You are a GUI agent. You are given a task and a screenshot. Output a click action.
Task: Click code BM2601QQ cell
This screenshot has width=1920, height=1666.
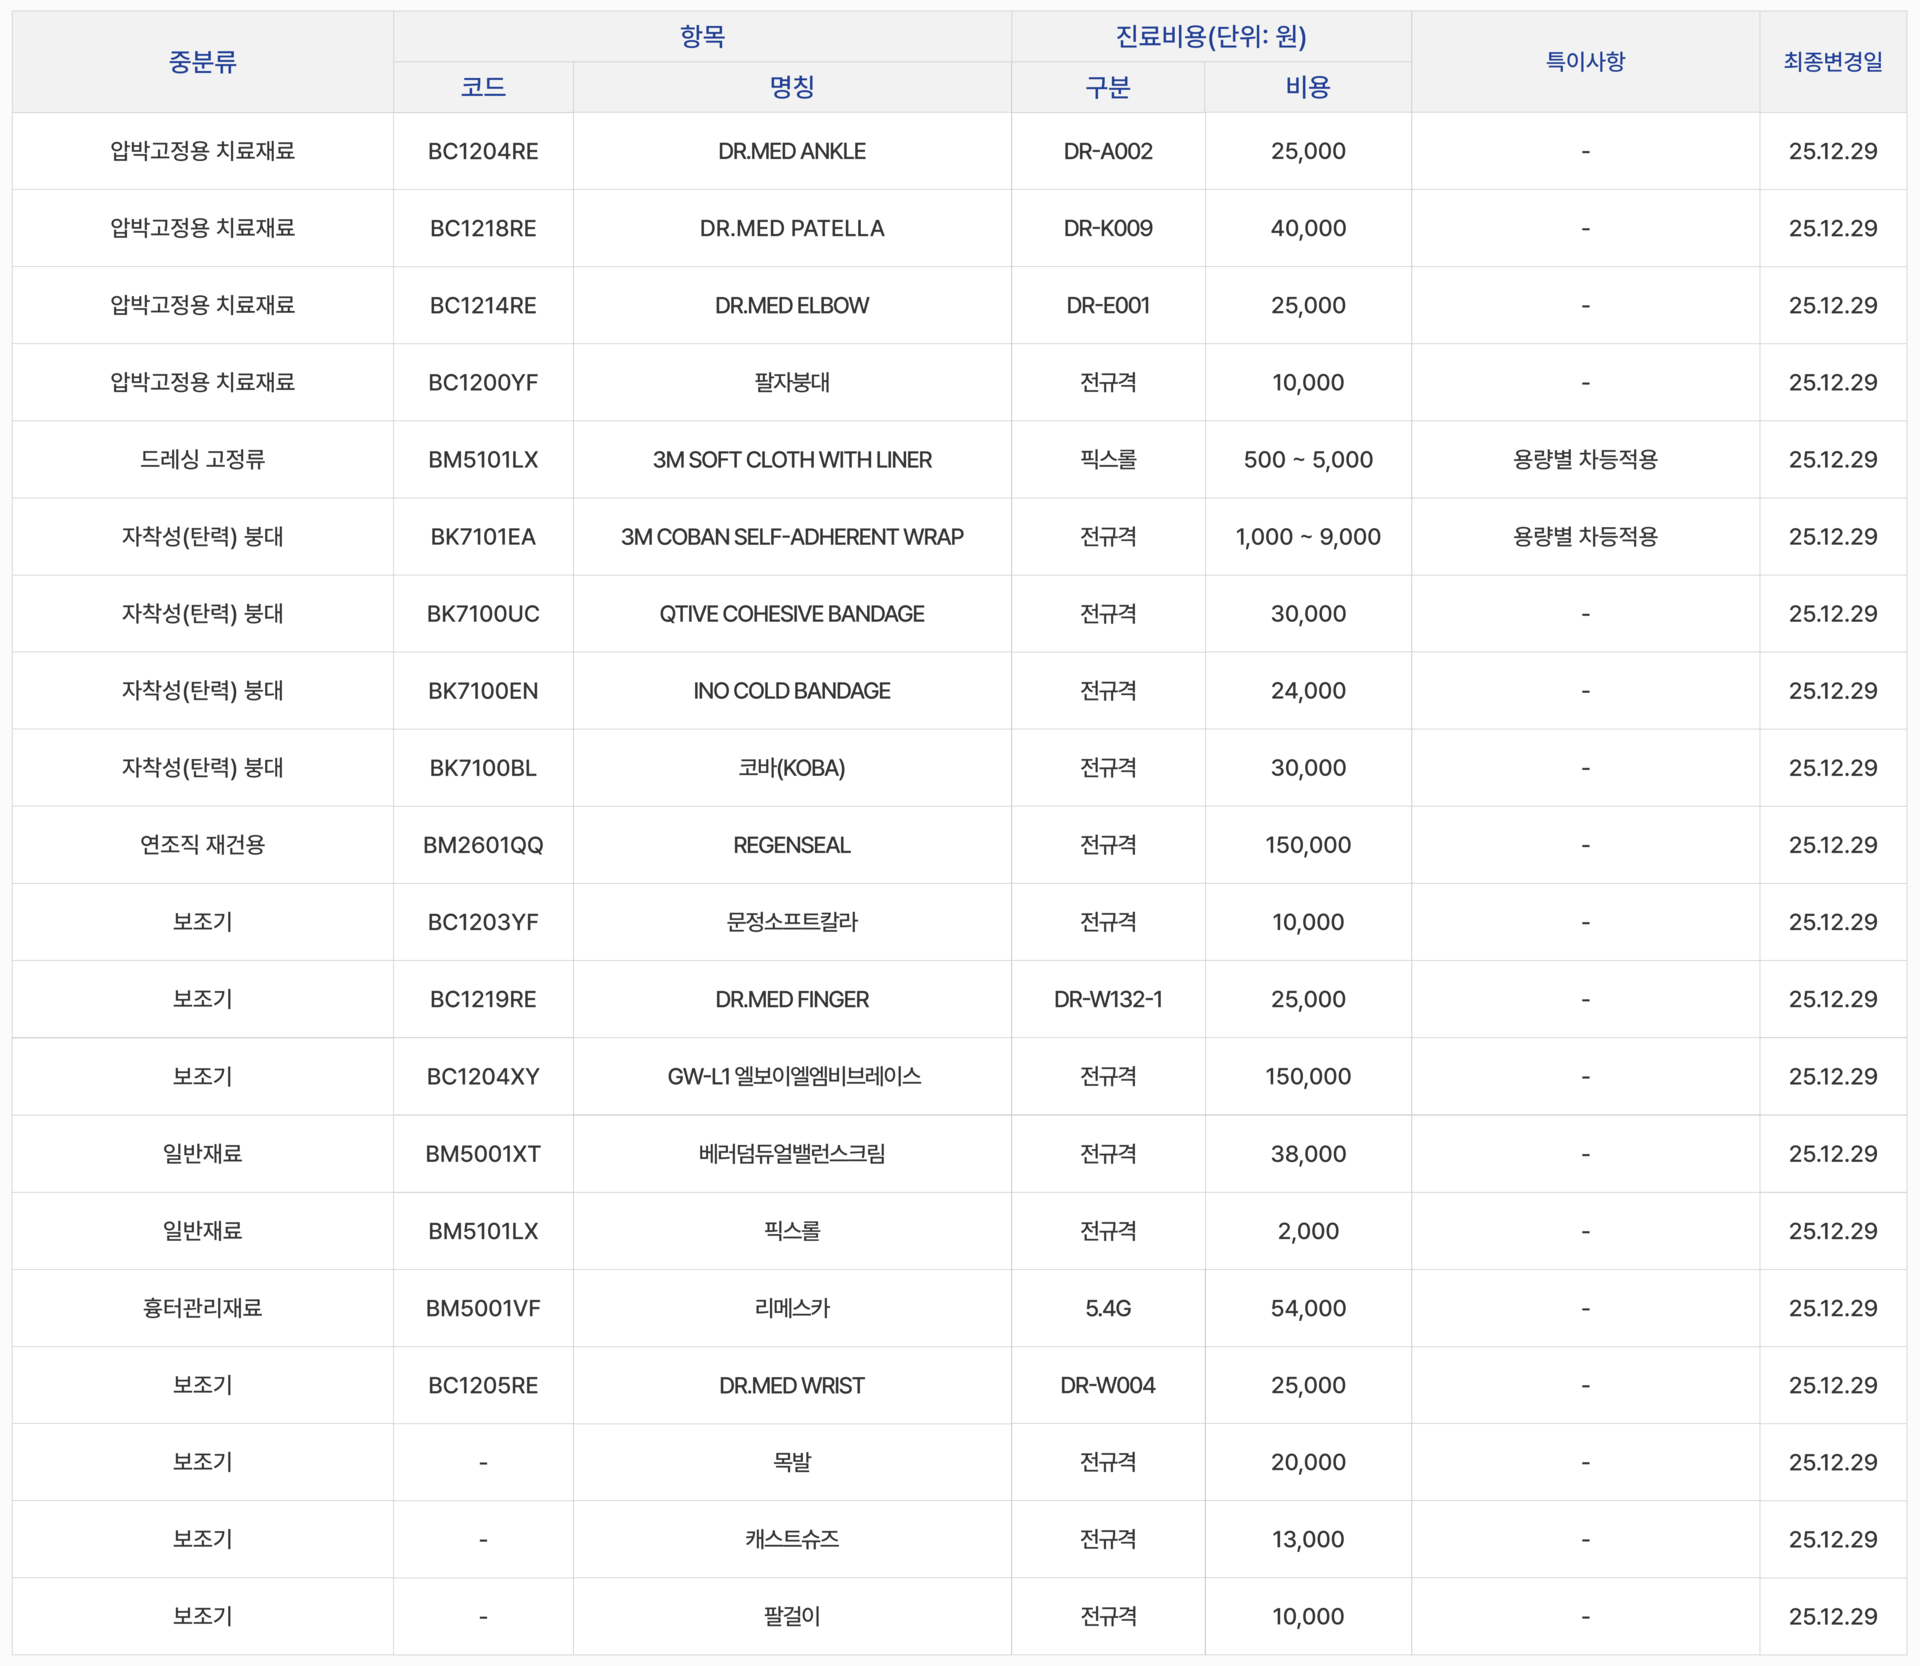pyautogui.click(x=483, y=845)
